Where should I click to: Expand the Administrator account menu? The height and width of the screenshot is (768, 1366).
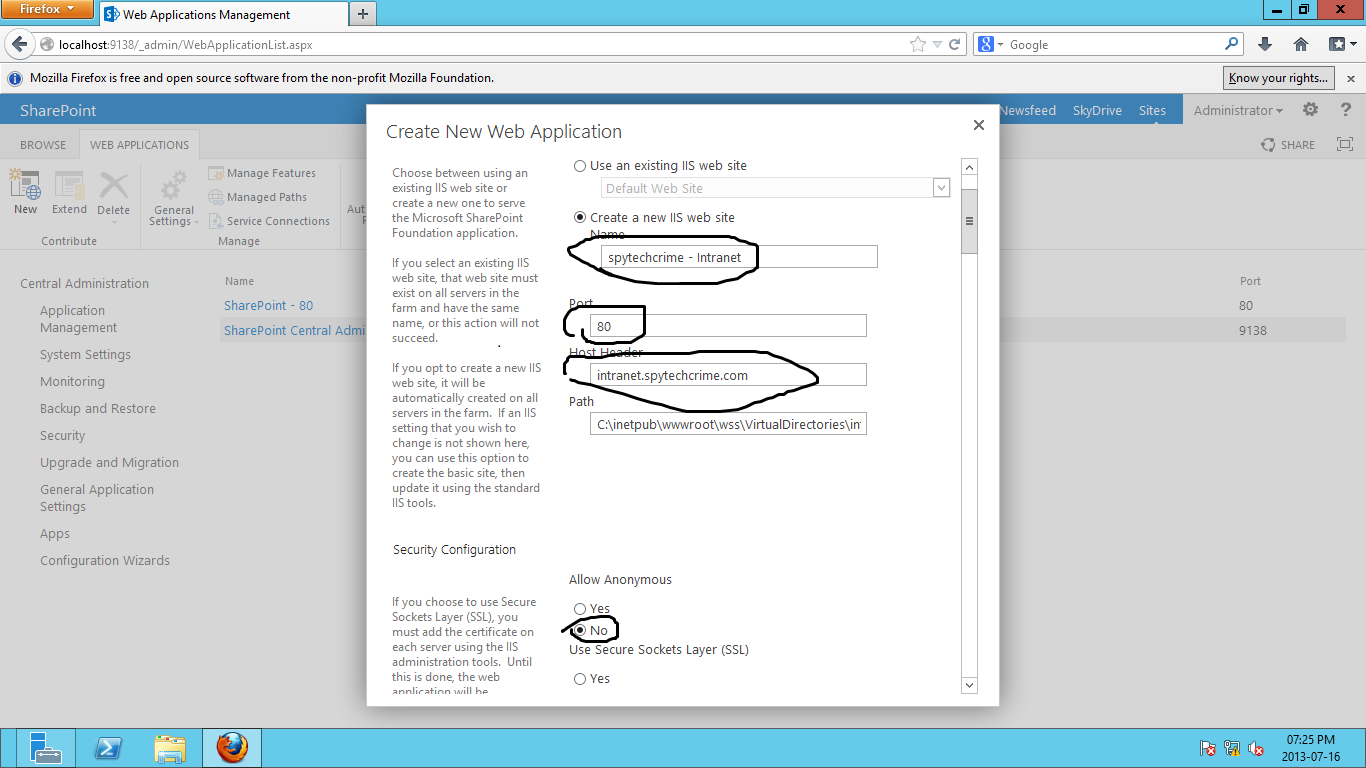pos(1239,110)
